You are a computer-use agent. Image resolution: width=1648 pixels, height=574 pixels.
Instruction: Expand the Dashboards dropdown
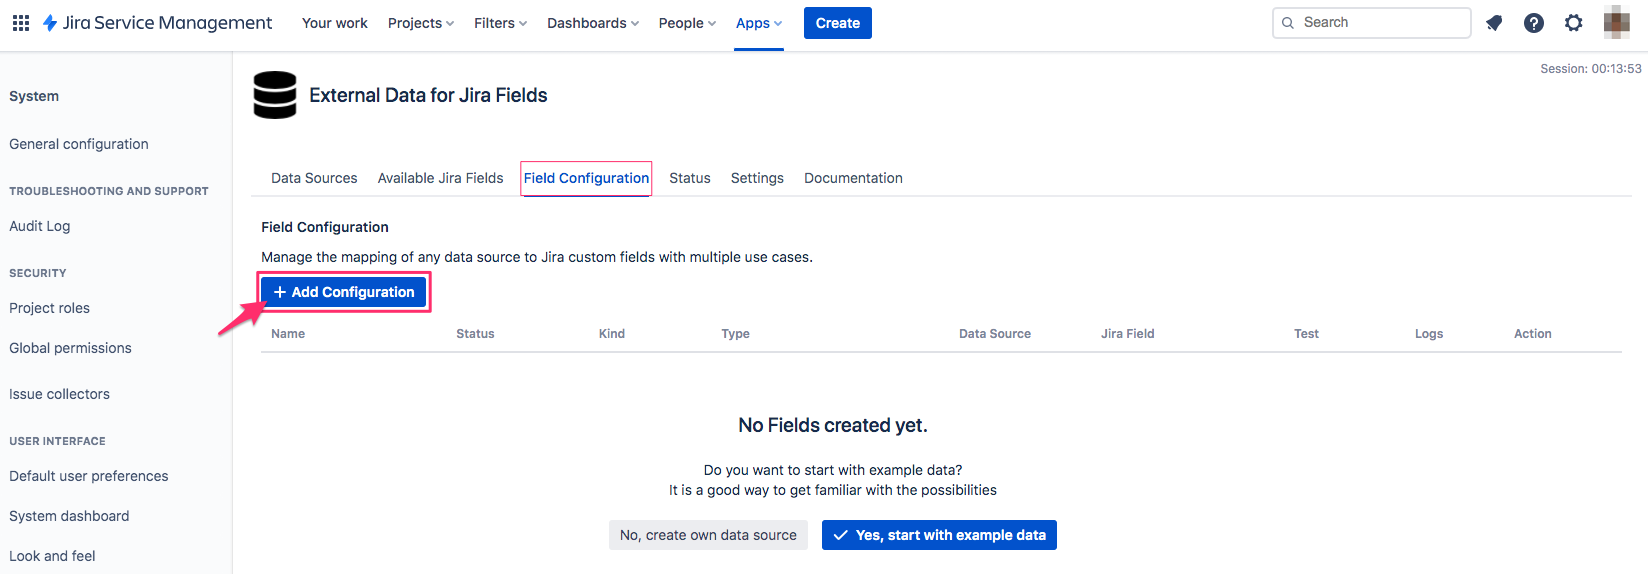[593, 23]
